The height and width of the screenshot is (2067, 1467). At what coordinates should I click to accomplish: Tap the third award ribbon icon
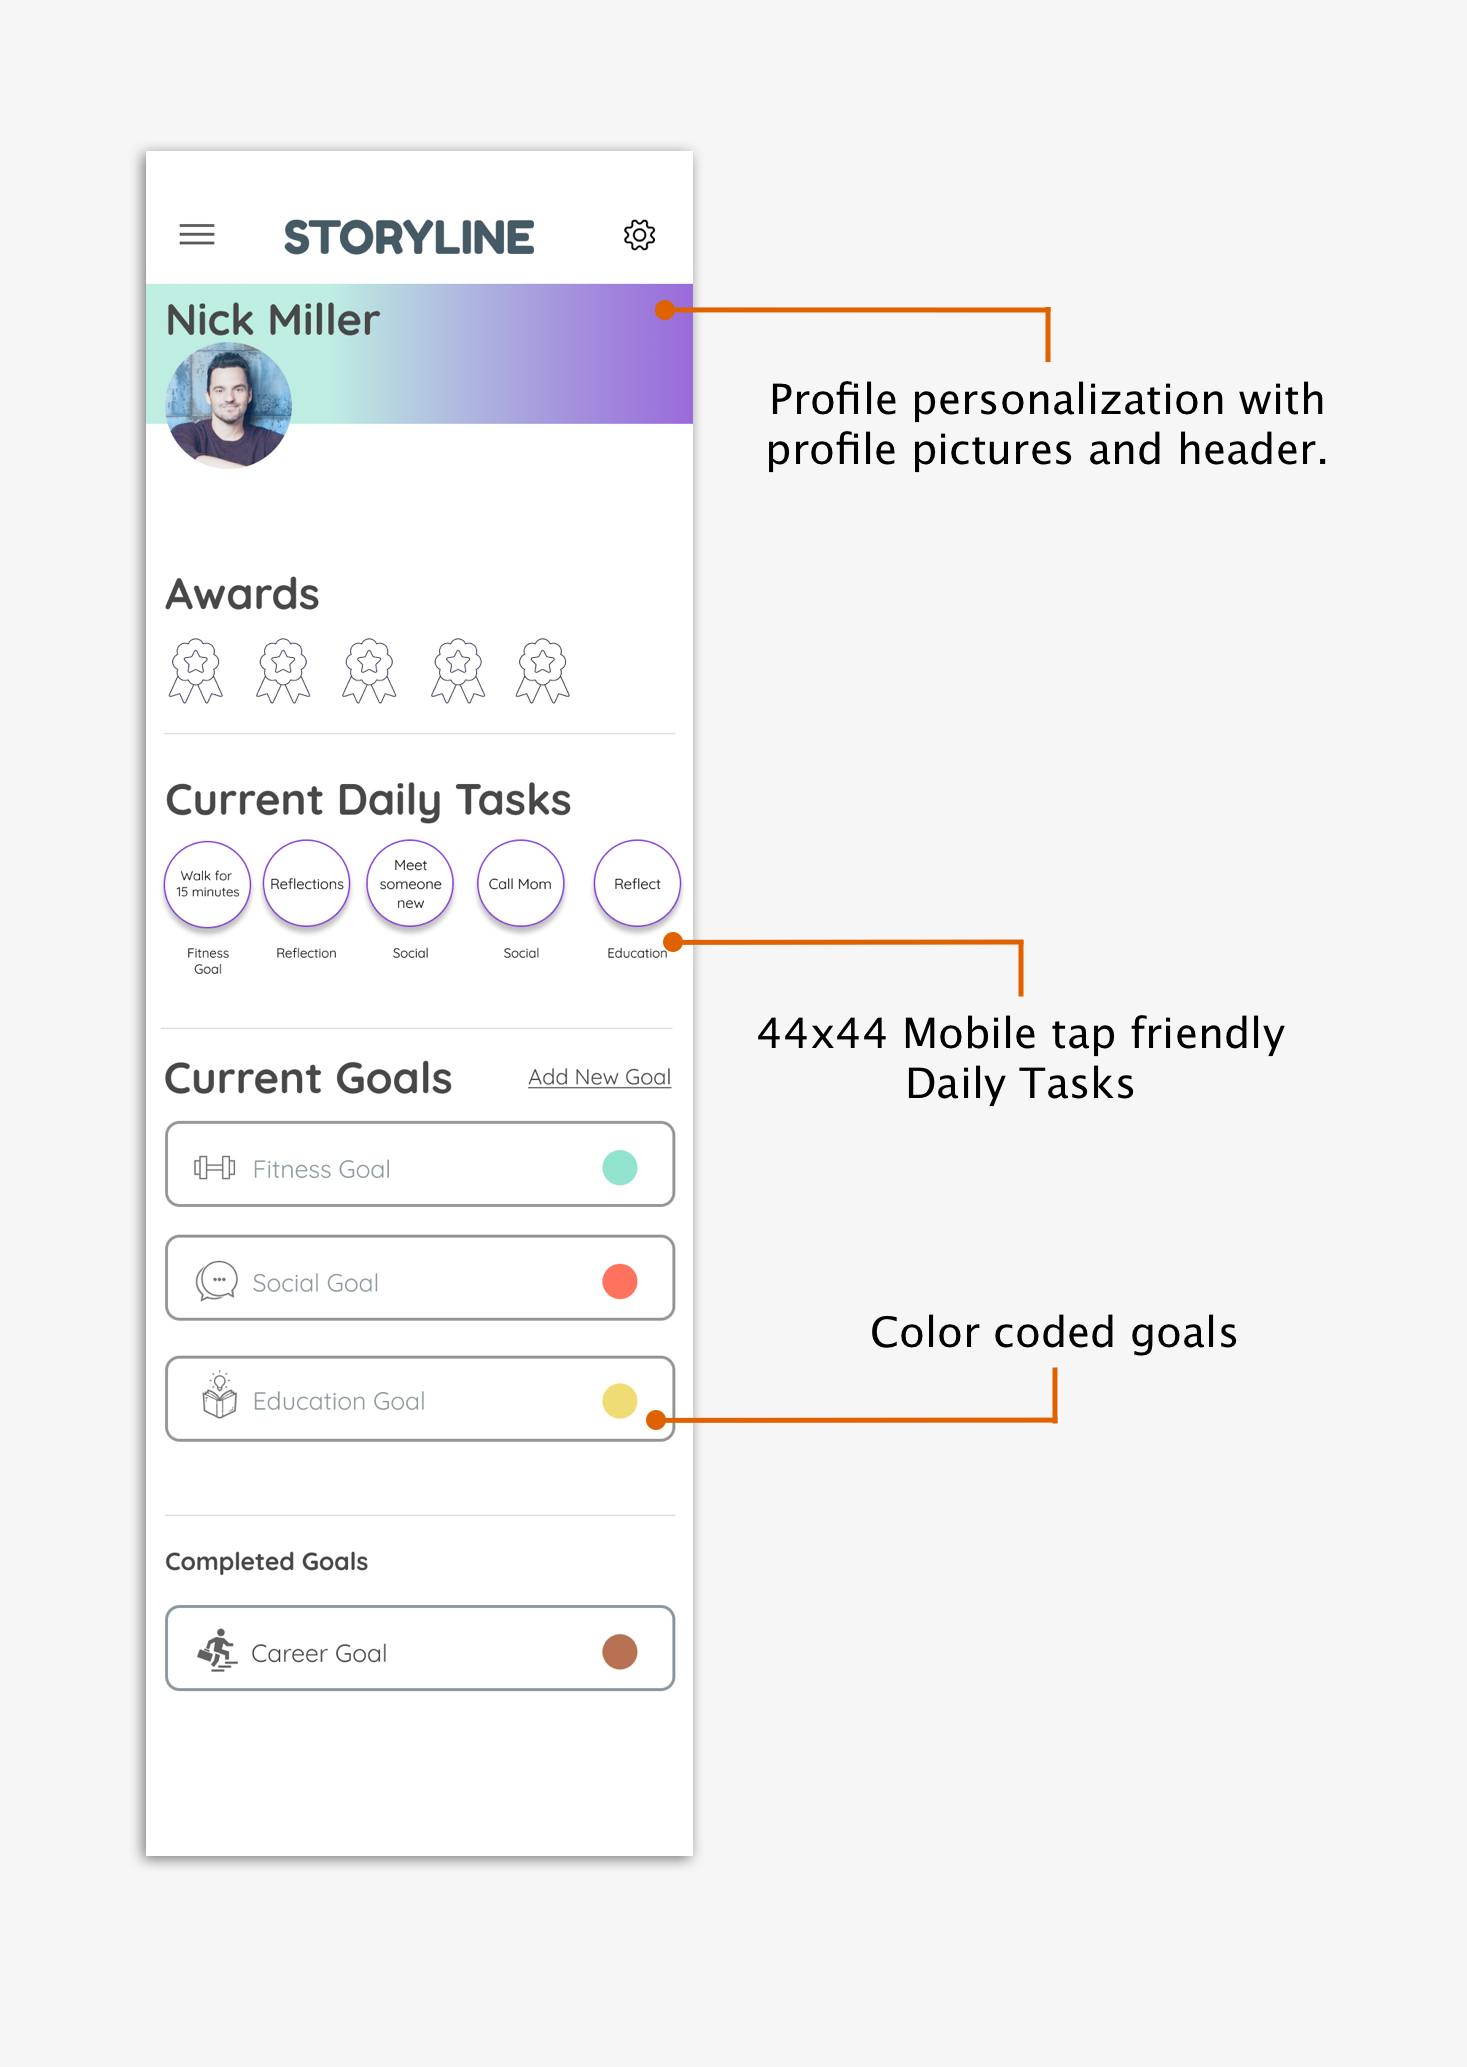point(370,671)
